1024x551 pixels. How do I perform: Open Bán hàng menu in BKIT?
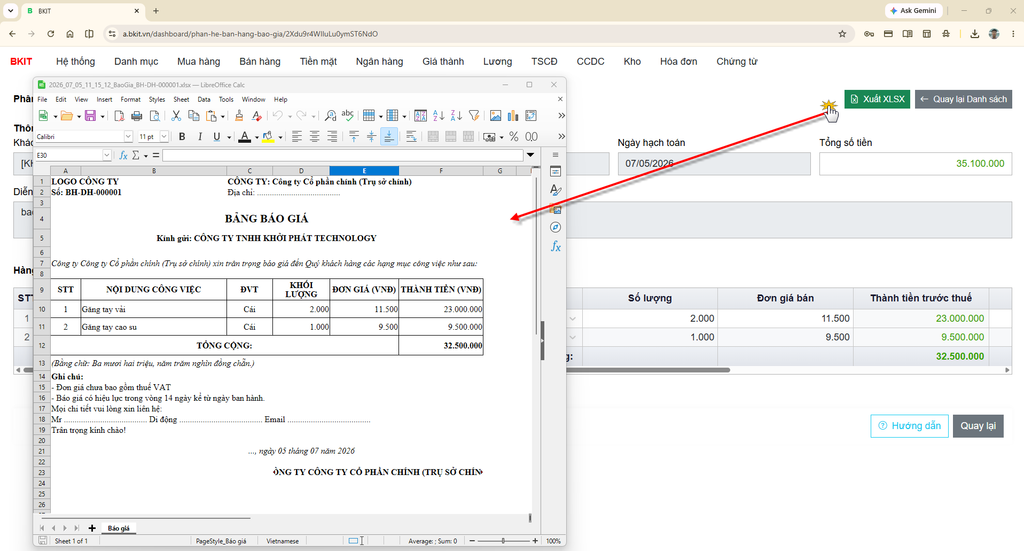(260, 61)
